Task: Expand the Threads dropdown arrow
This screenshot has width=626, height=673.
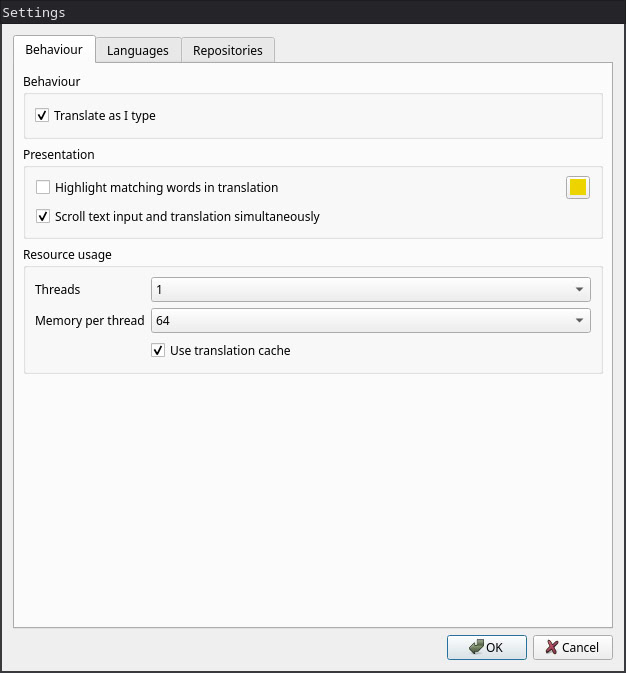Action: coord(579,290)
